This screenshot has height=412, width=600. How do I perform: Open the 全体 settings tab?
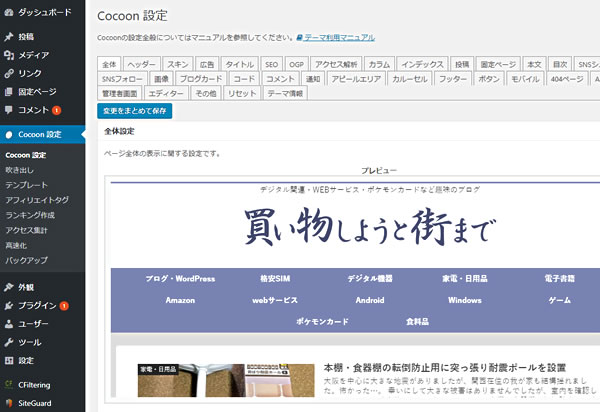(109, 64)
